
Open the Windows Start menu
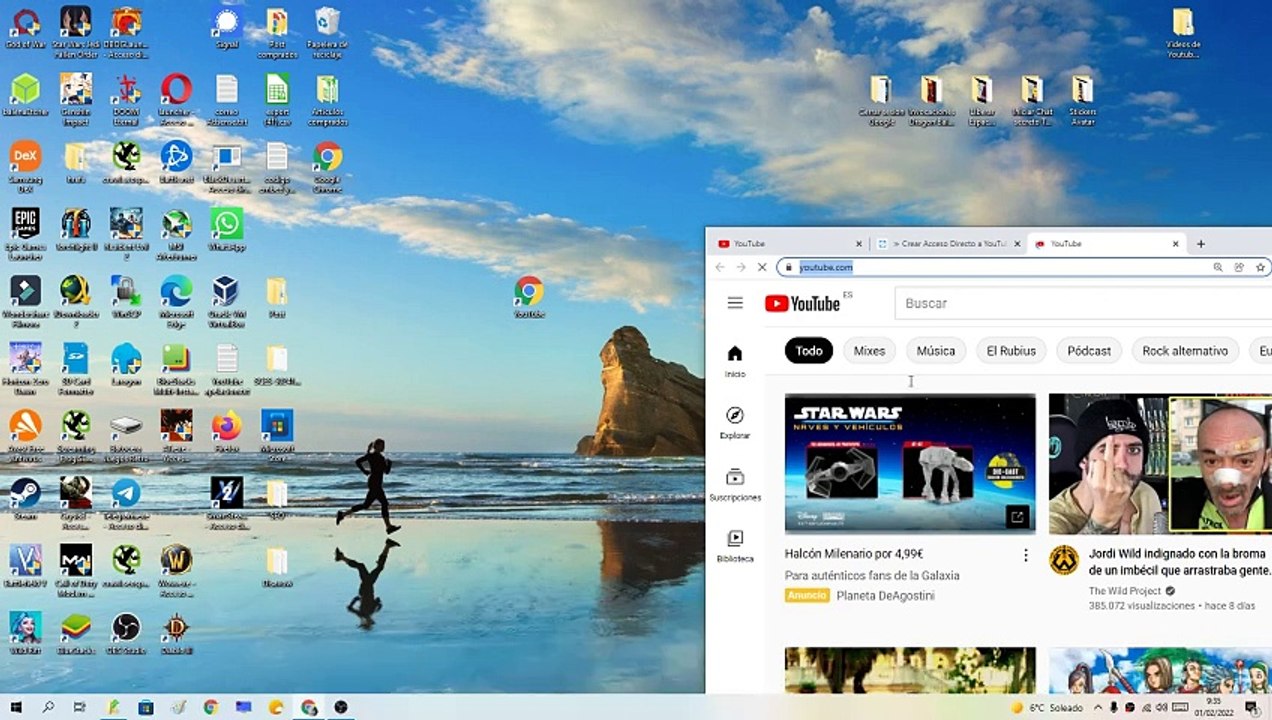click(15, 707)
